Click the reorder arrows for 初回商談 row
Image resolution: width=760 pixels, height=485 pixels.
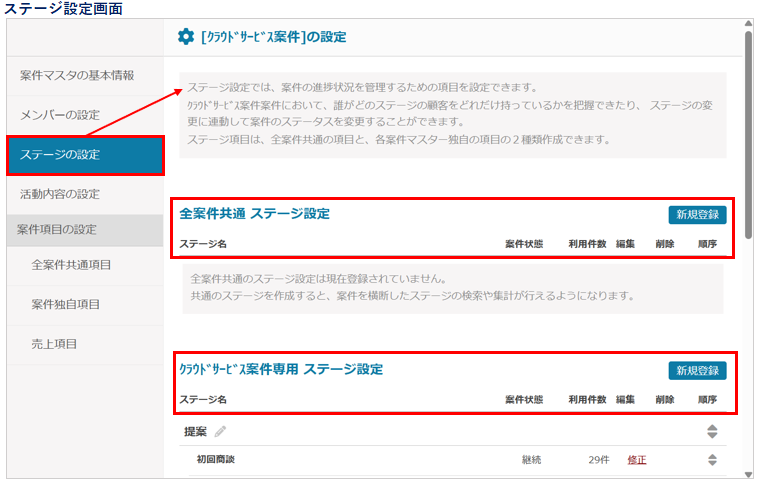tap(712, 460)
